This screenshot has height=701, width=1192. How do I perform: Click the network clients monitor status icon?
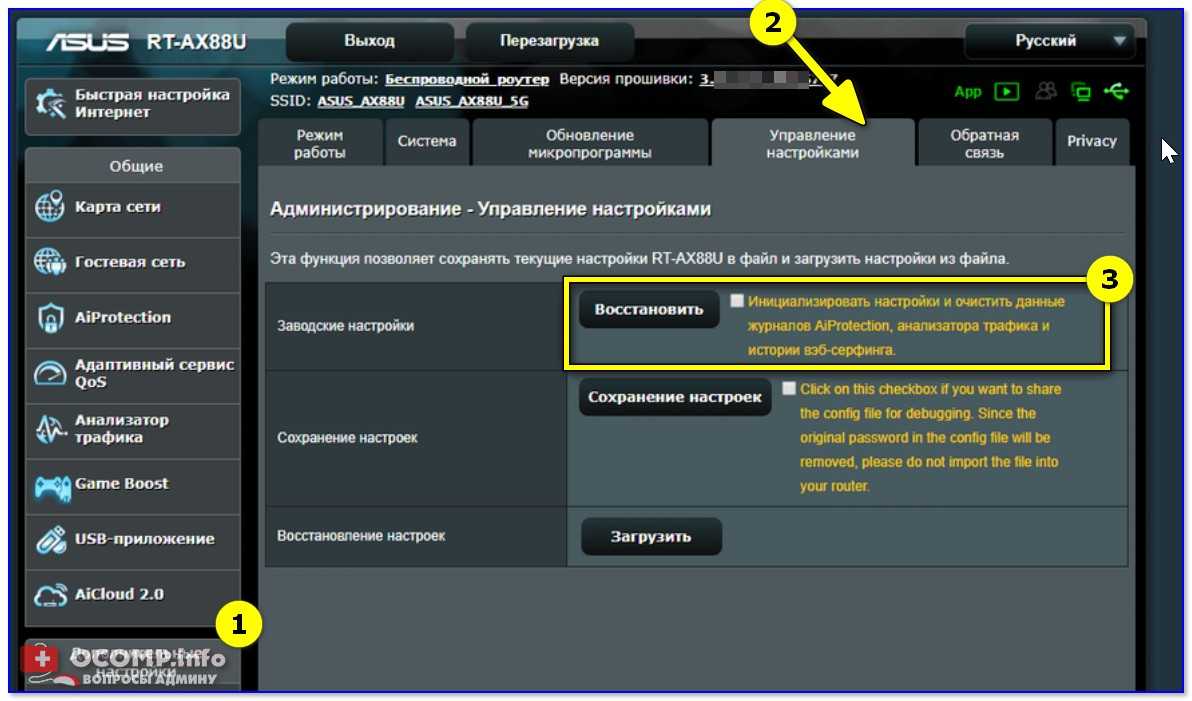pyautogui.click(x=1081, y=92)
